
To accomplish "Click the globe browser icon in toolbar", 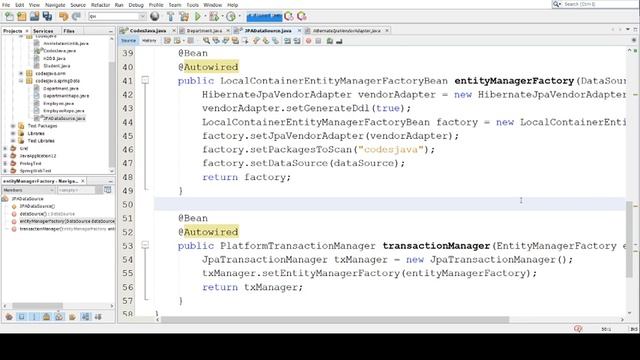I will (155, 16).
